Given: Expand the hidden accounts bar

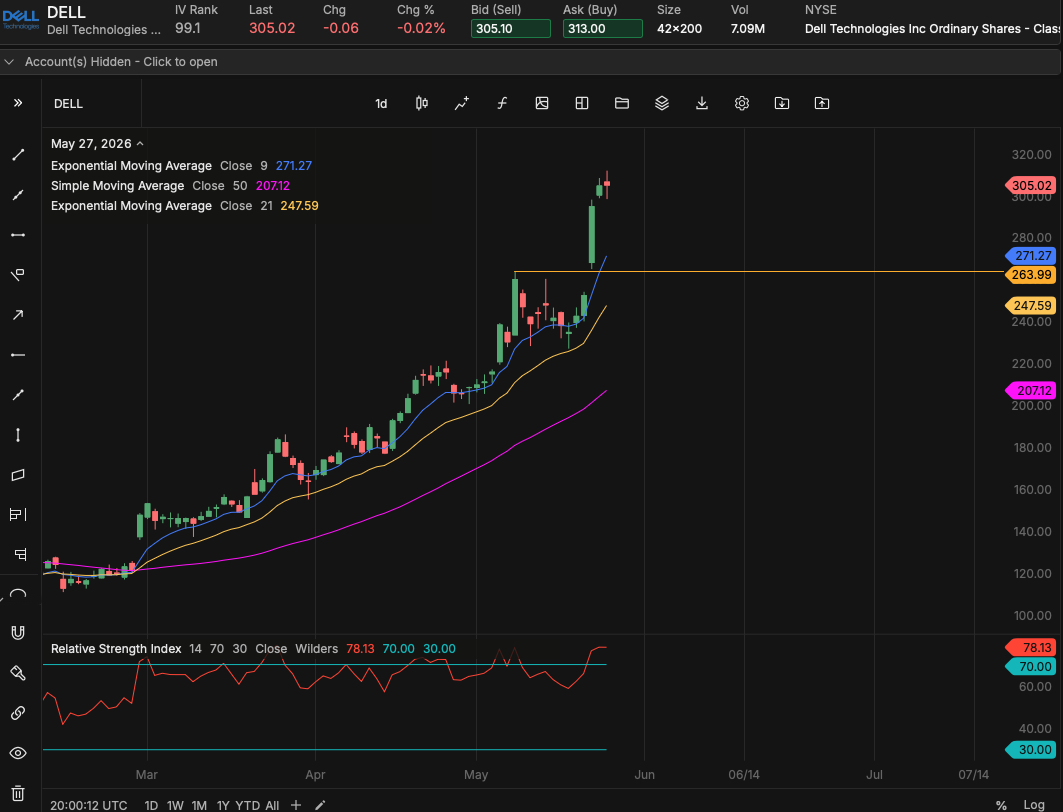Looking at the screenshot, I should click(x=530, y=62).
